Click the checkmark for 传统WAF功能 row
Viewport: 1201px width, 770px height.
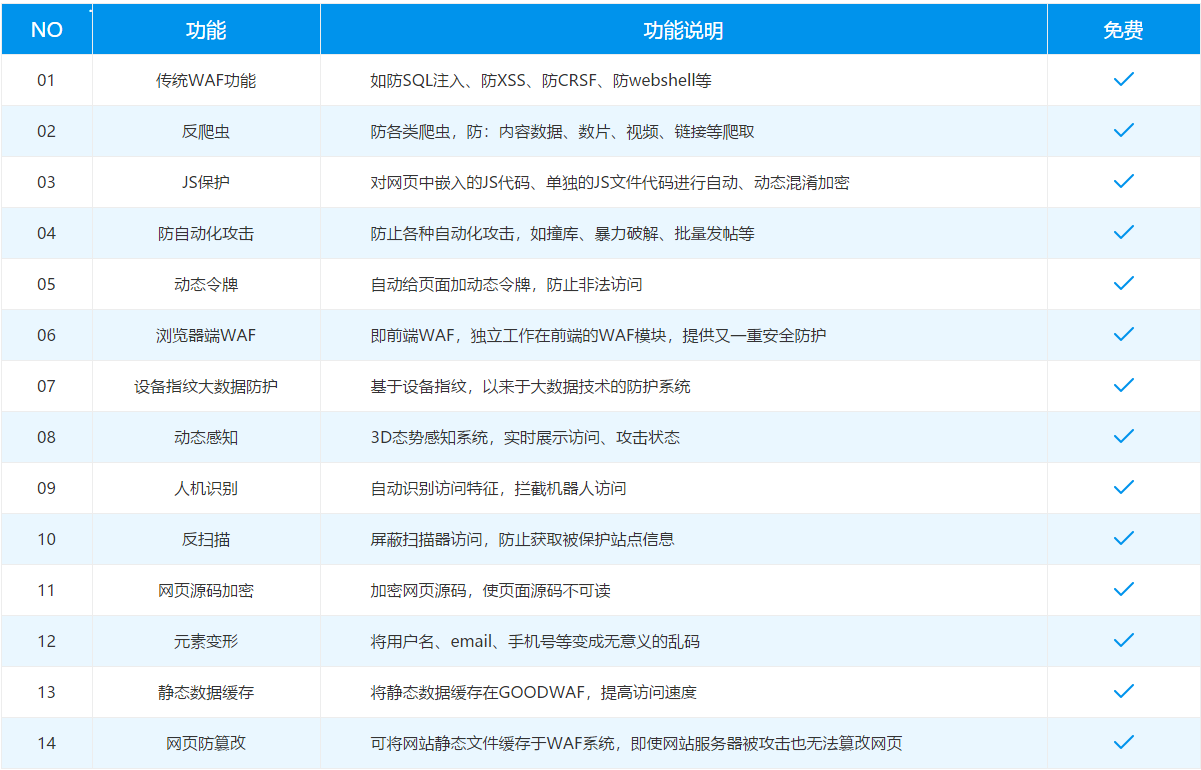[x=1123, y=79]
